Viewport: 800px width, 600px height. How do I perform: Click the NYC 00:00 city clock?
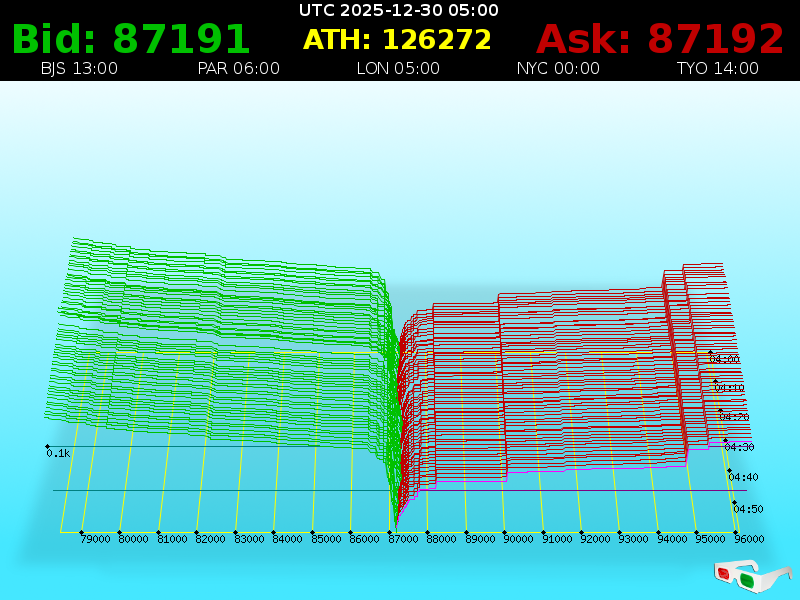[558, 69]
